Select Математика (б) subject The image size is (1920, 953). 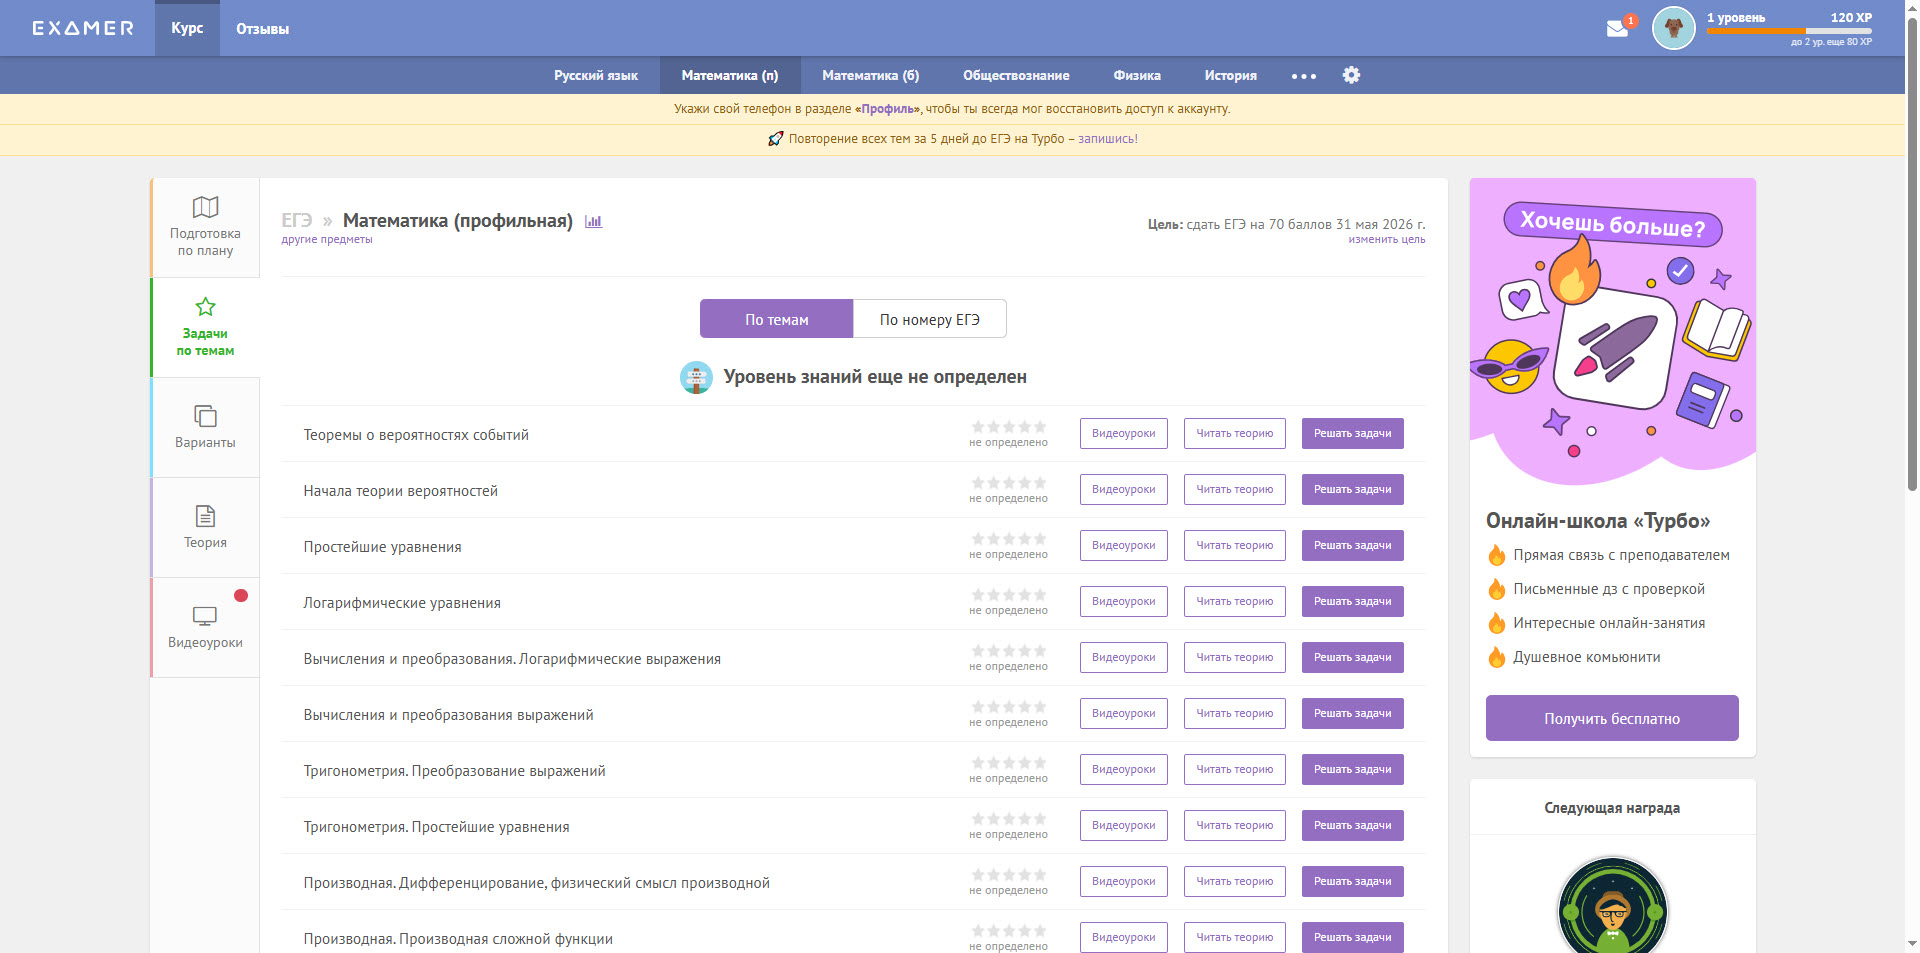870,75
